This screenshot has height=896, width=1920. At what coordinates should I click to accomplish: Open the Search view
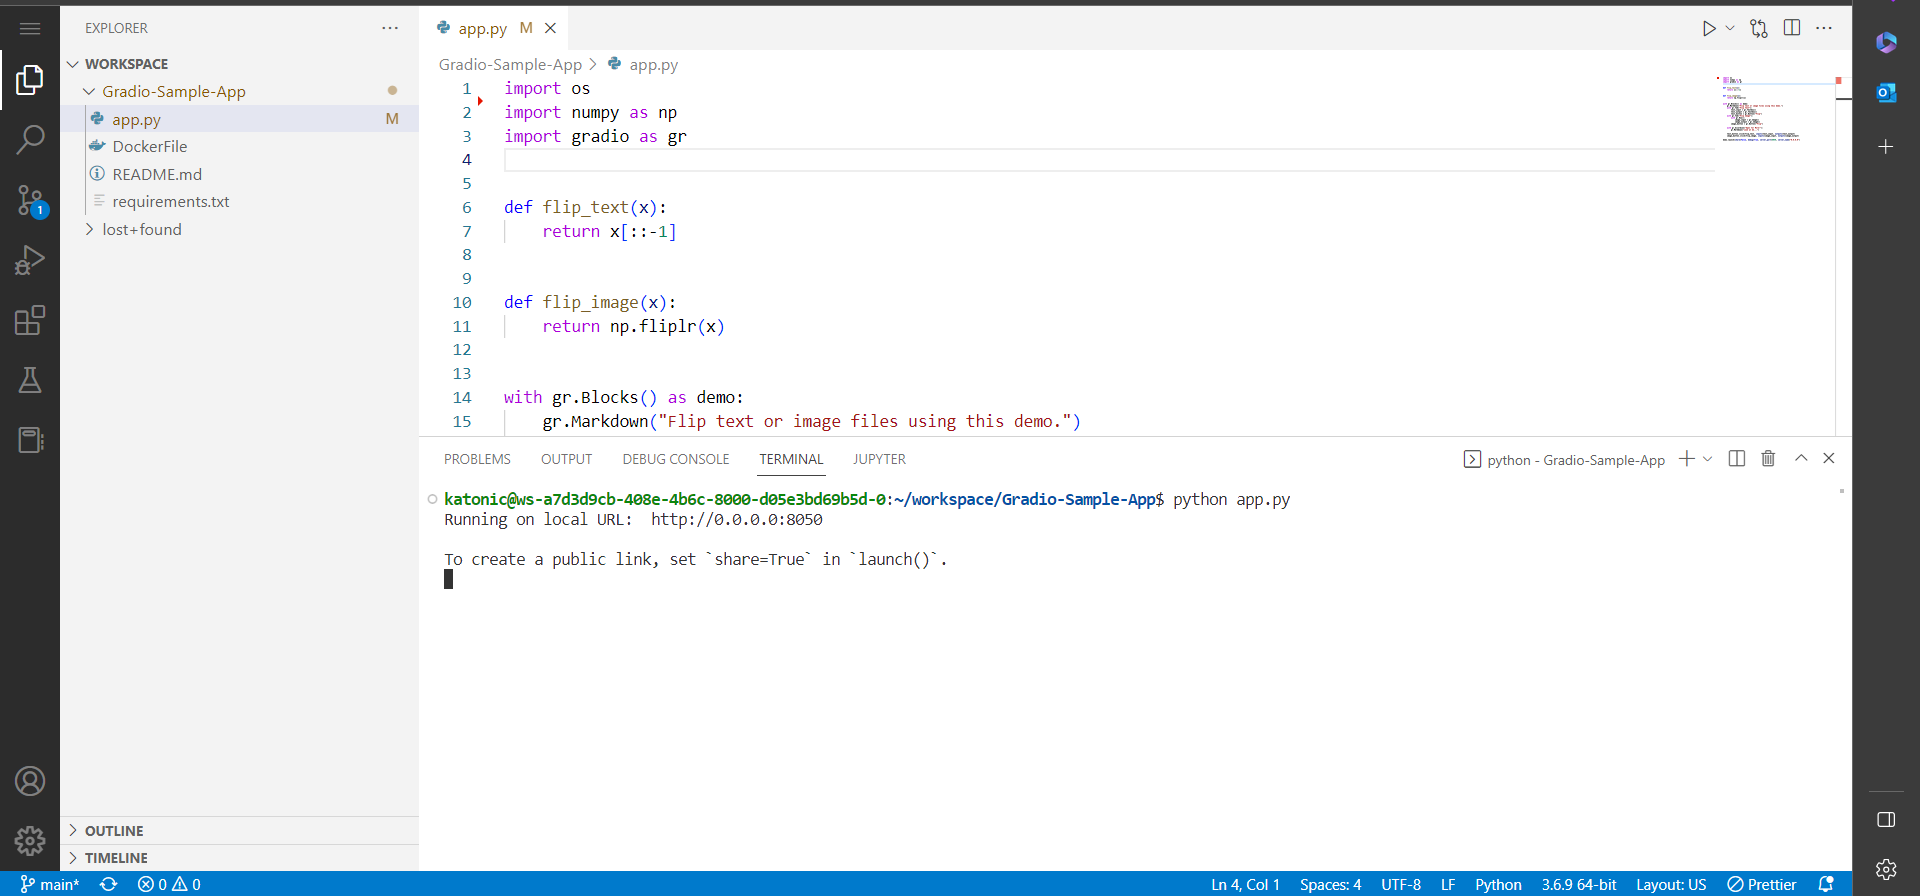[x=30, y=140]
